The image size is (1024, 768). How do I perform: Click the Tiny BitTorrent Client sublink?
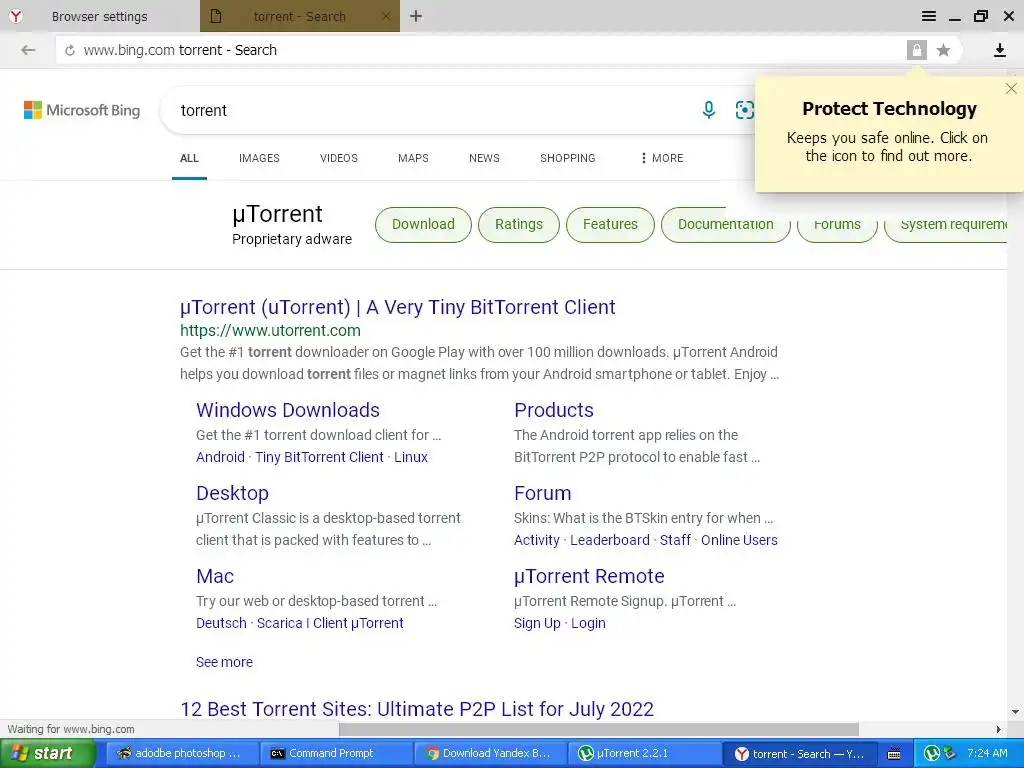coord(319,457)
